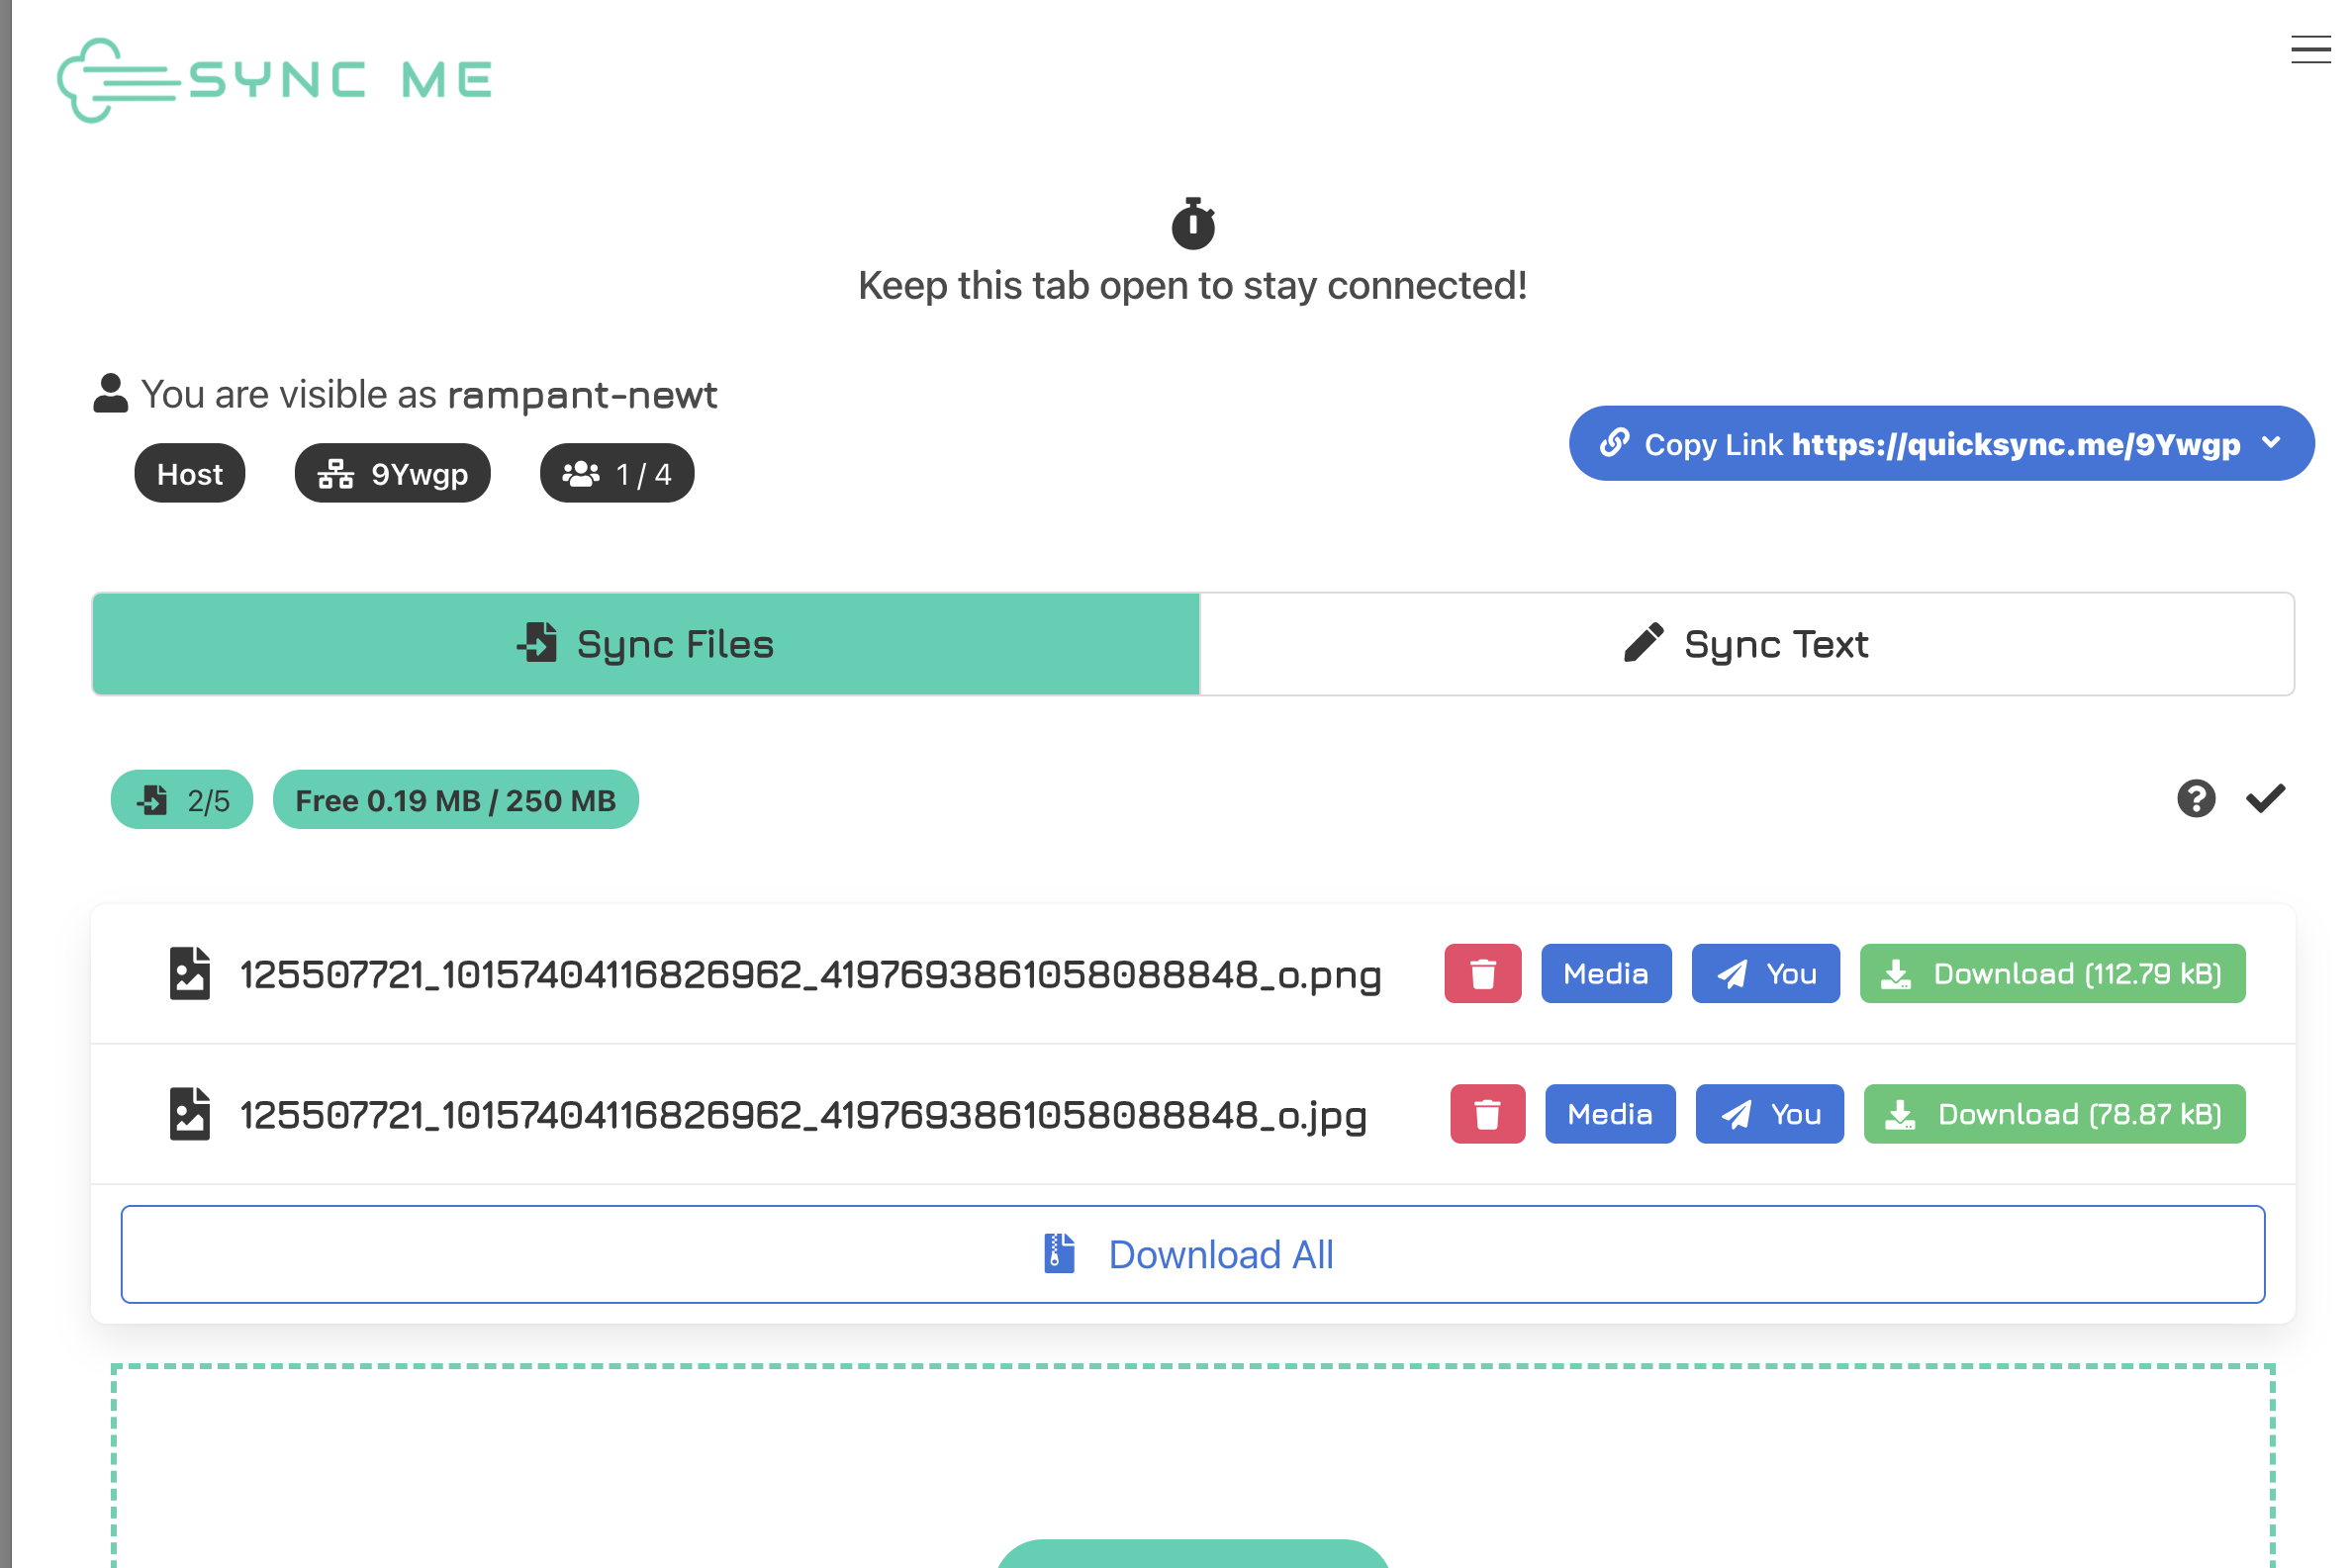Click the stopwatch timer icon
The width and height of the screenshot is (2351, 1568).
(x=1192, y=224)
